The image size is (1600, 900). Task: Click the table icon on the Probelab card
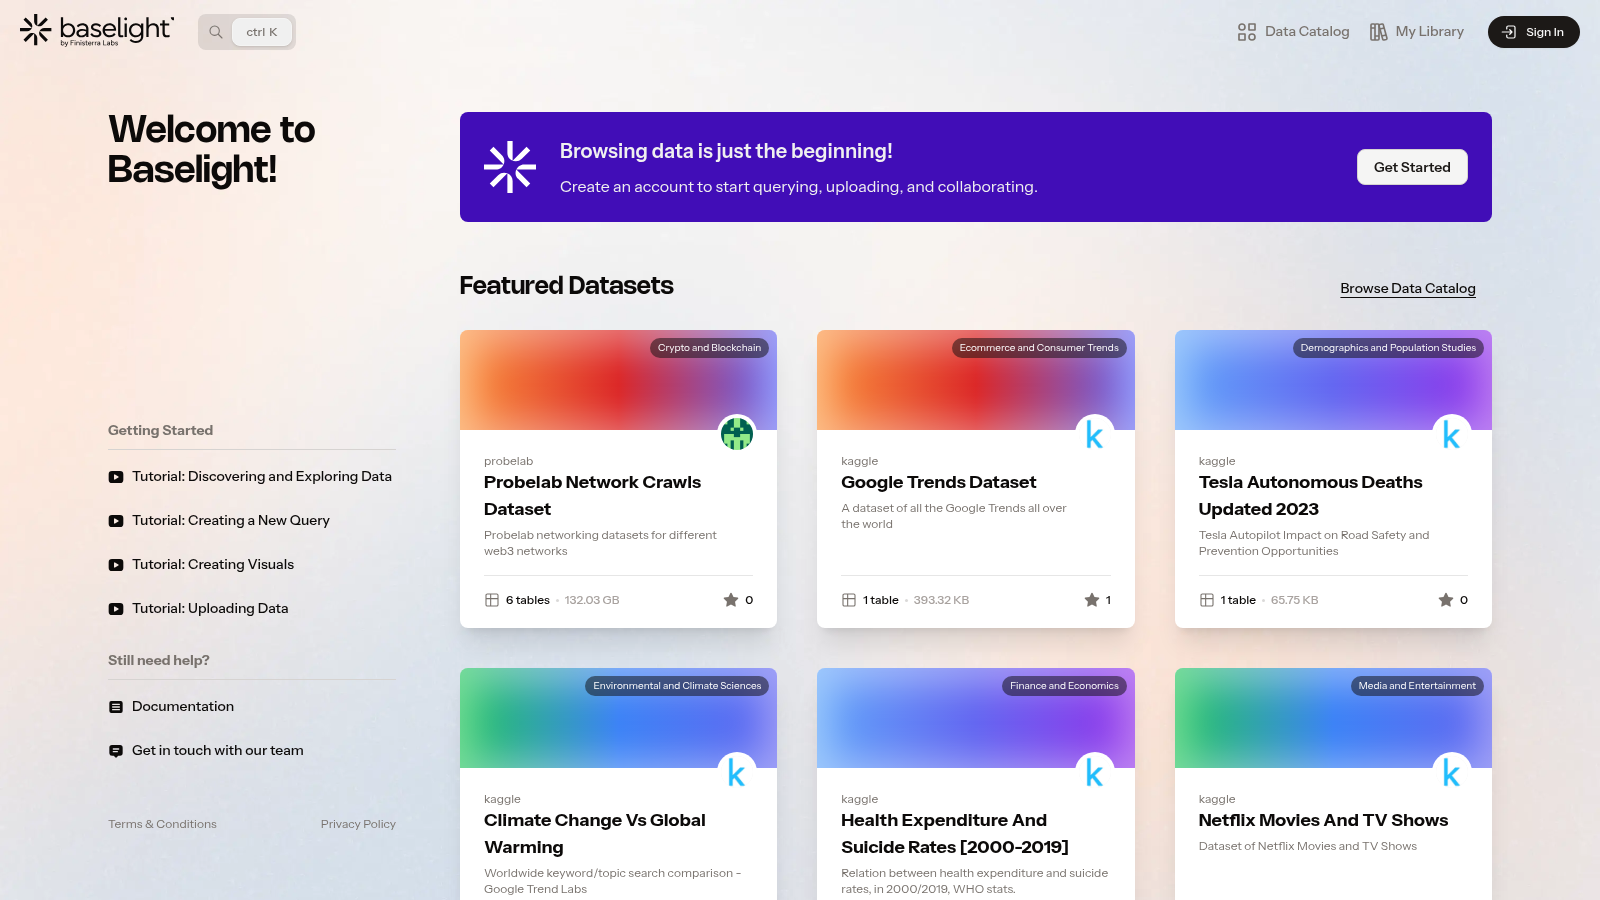tap(492, 600)
